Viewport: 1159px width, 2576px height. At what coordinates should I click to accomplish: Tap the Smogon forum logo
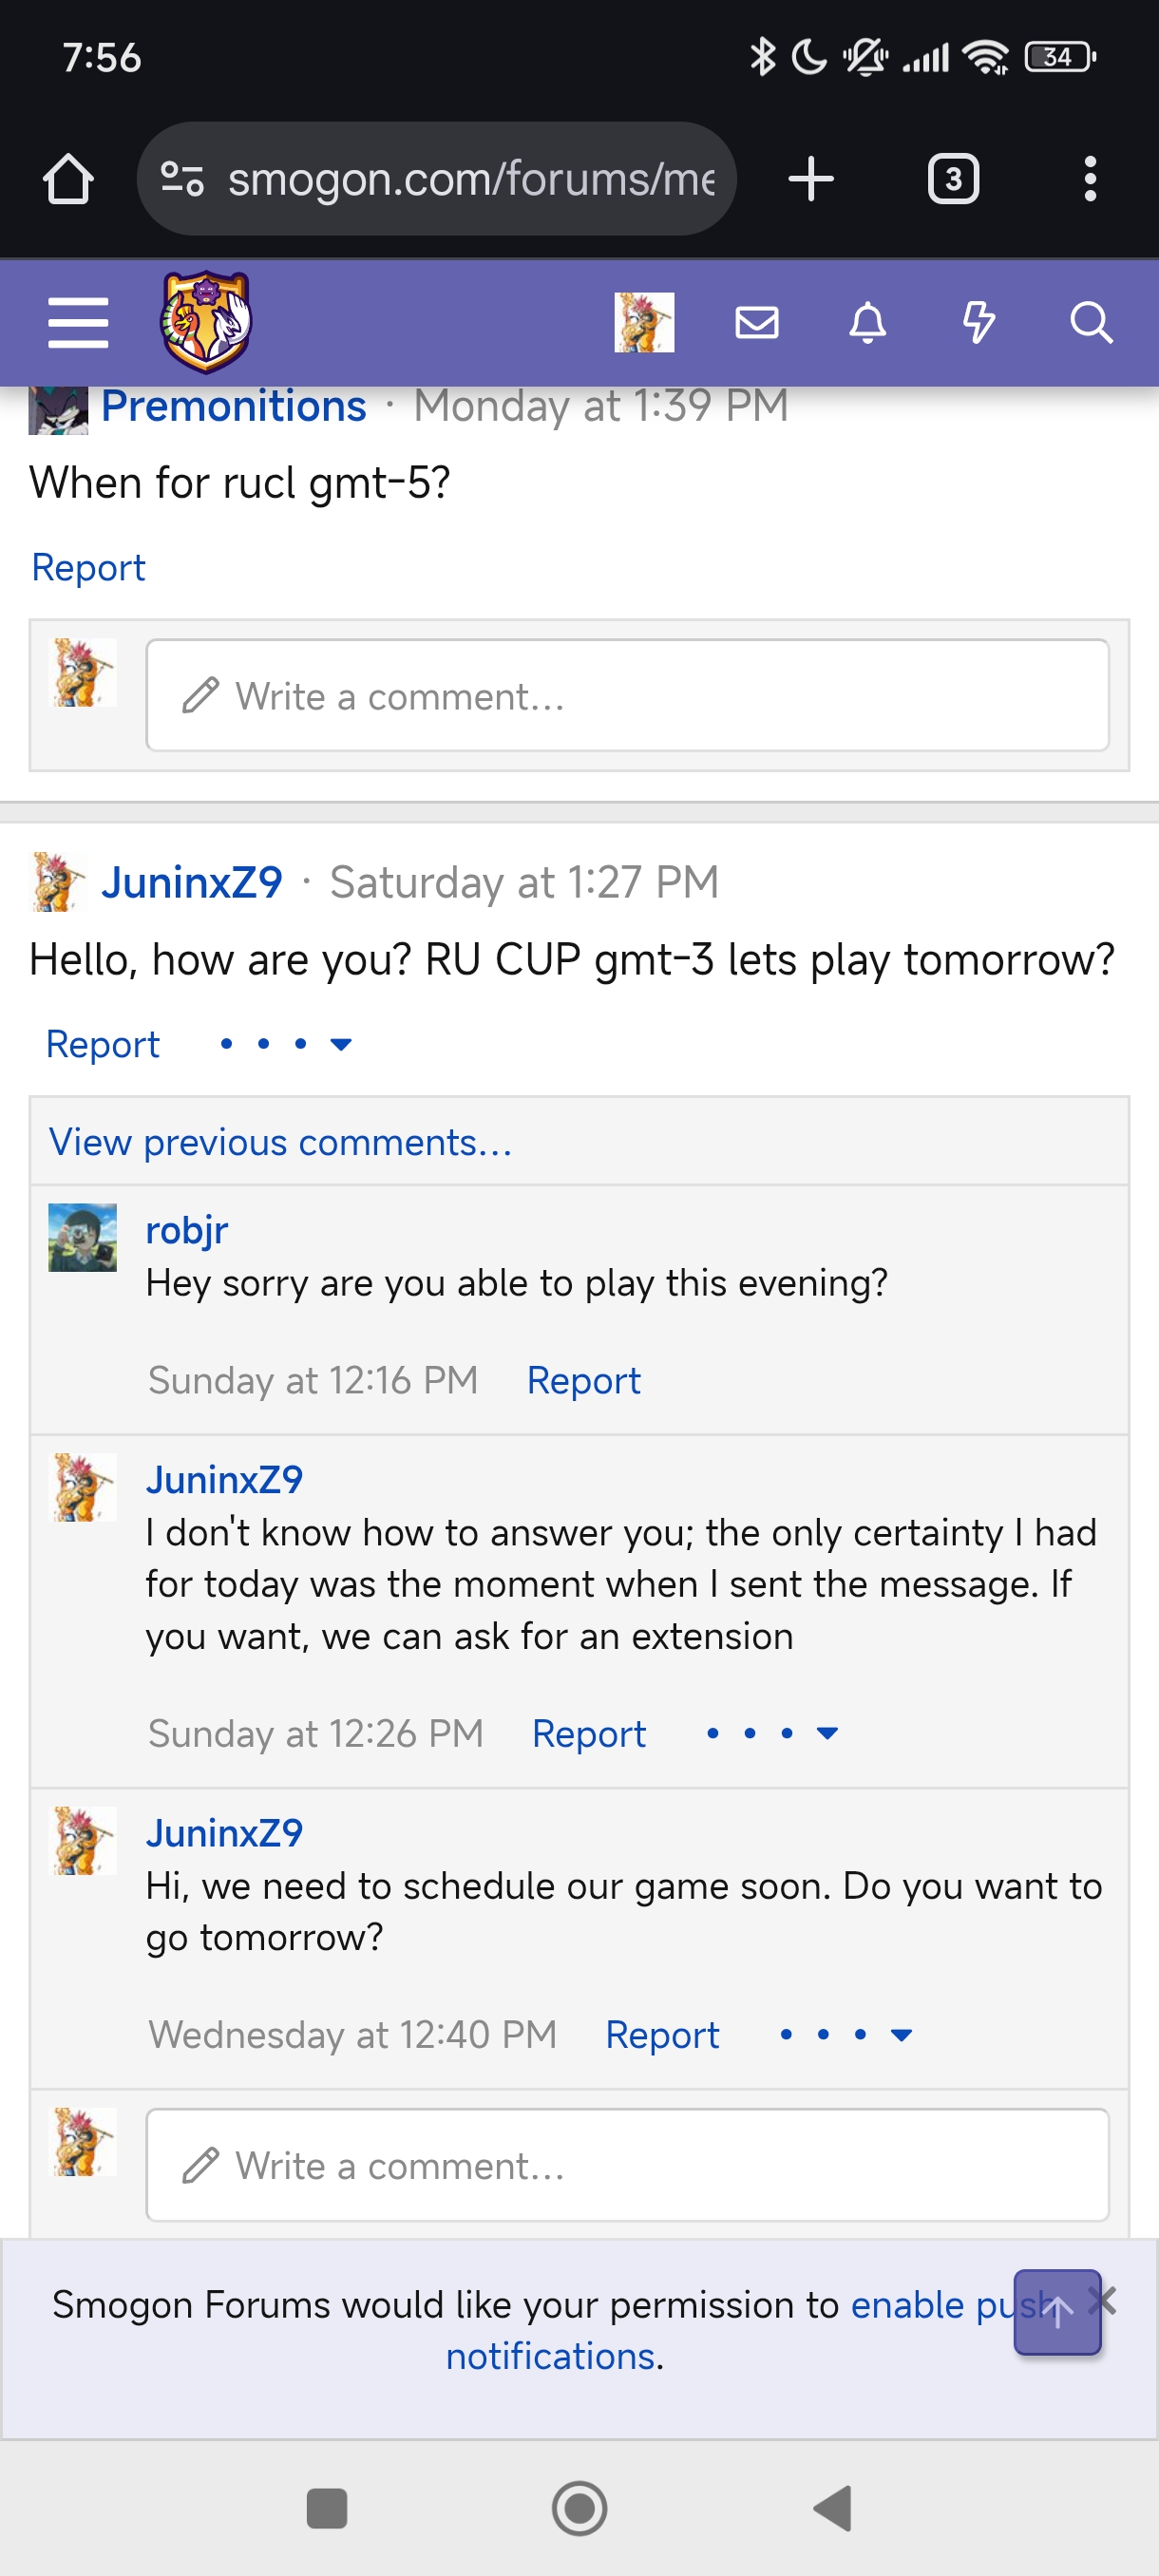pos(206,322)
